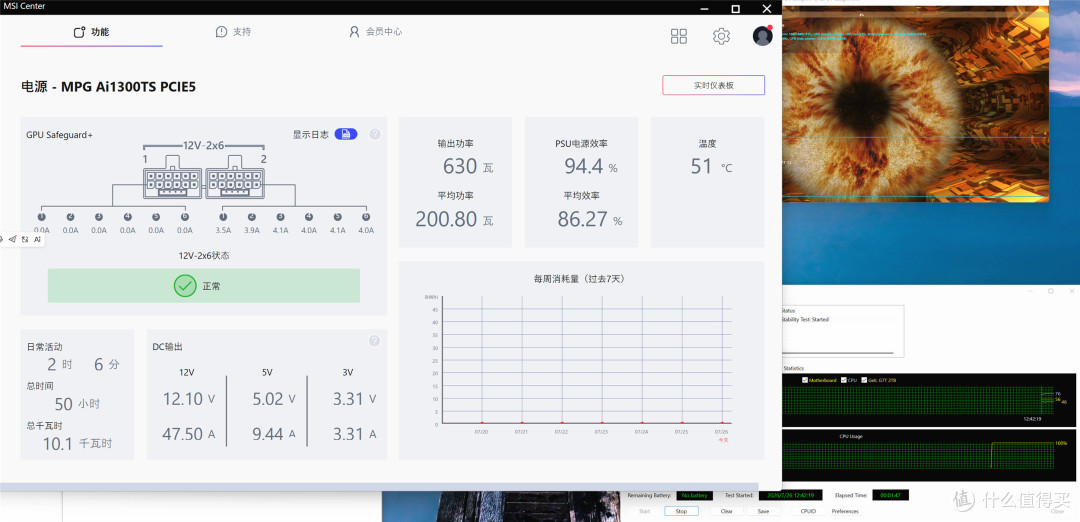Image resolution: width=1080 pixels, height=522 pixels.
Task: Maximize the MSI Center window
Action: click(736, 8)
